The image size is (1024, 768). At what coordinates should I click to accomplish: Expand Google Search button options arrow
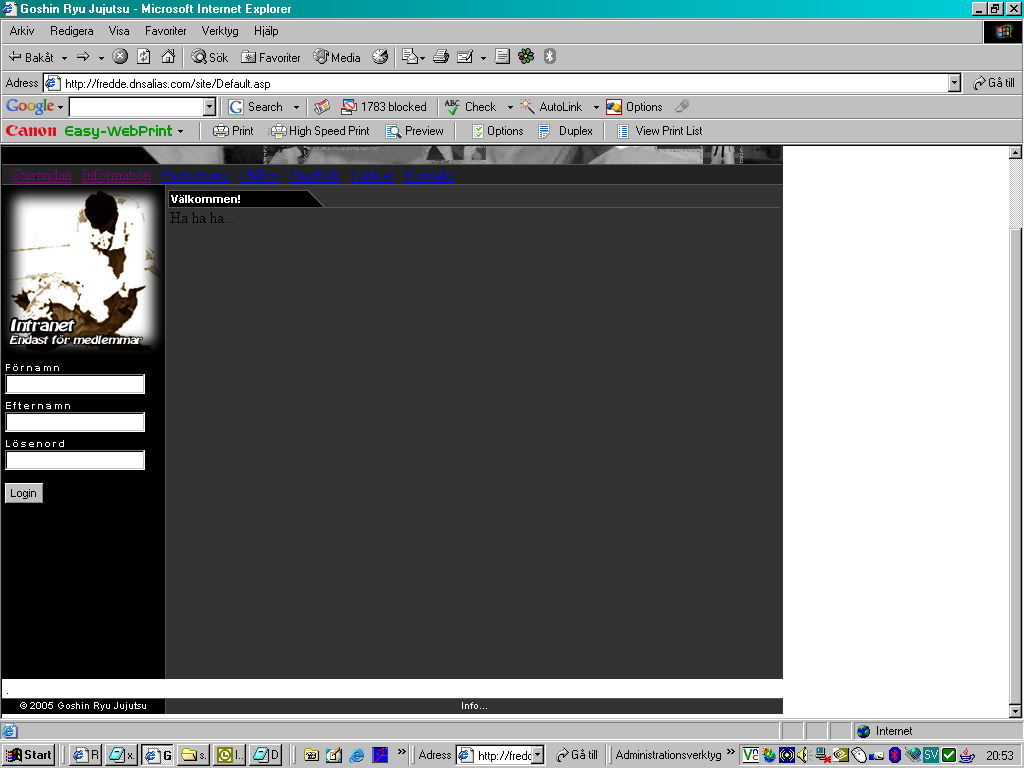[x=296, y=107]
